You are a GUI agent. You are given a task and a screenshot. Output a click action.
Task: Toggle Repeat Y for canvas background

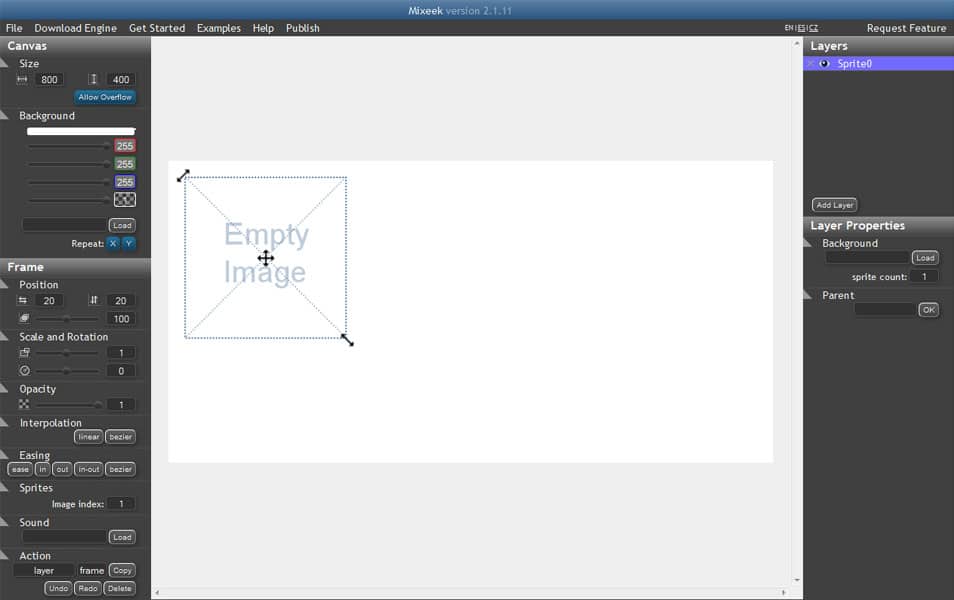129,243
